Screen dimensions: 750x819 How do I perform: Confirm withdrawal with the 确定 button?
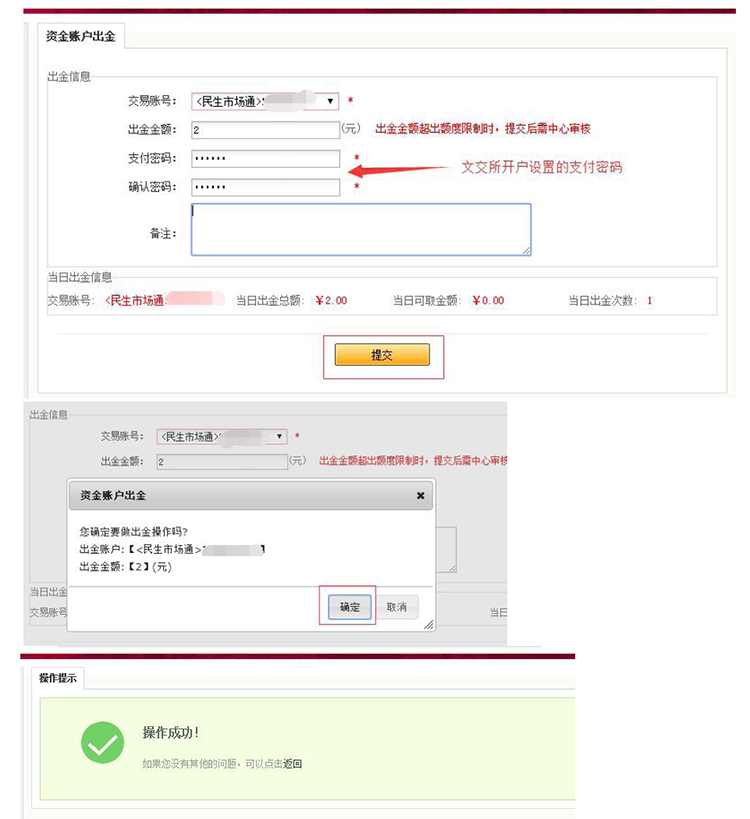(x=350, y=607)
